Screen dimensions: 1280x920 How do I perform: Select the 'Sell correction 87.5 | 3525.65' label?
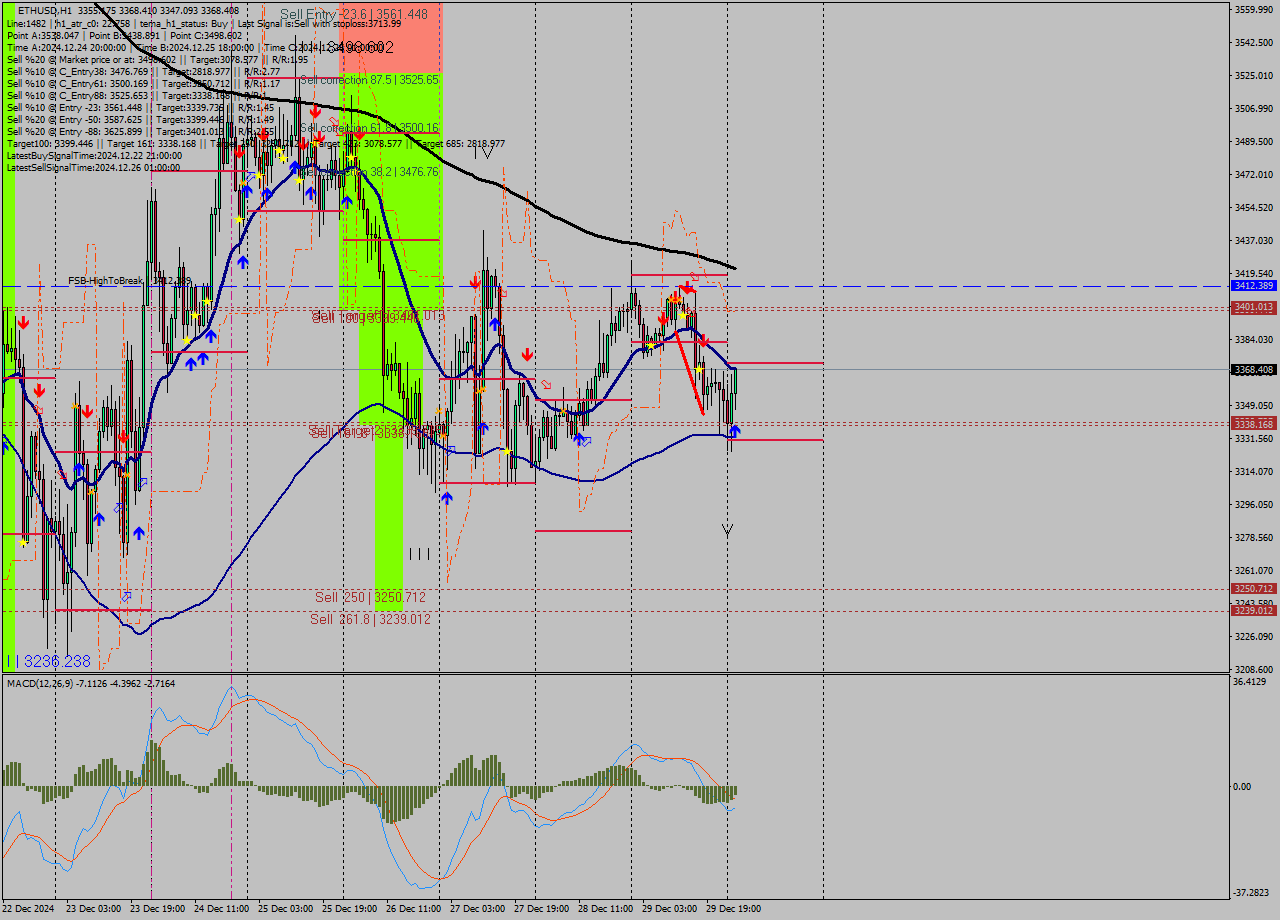[x=369, y=79]
